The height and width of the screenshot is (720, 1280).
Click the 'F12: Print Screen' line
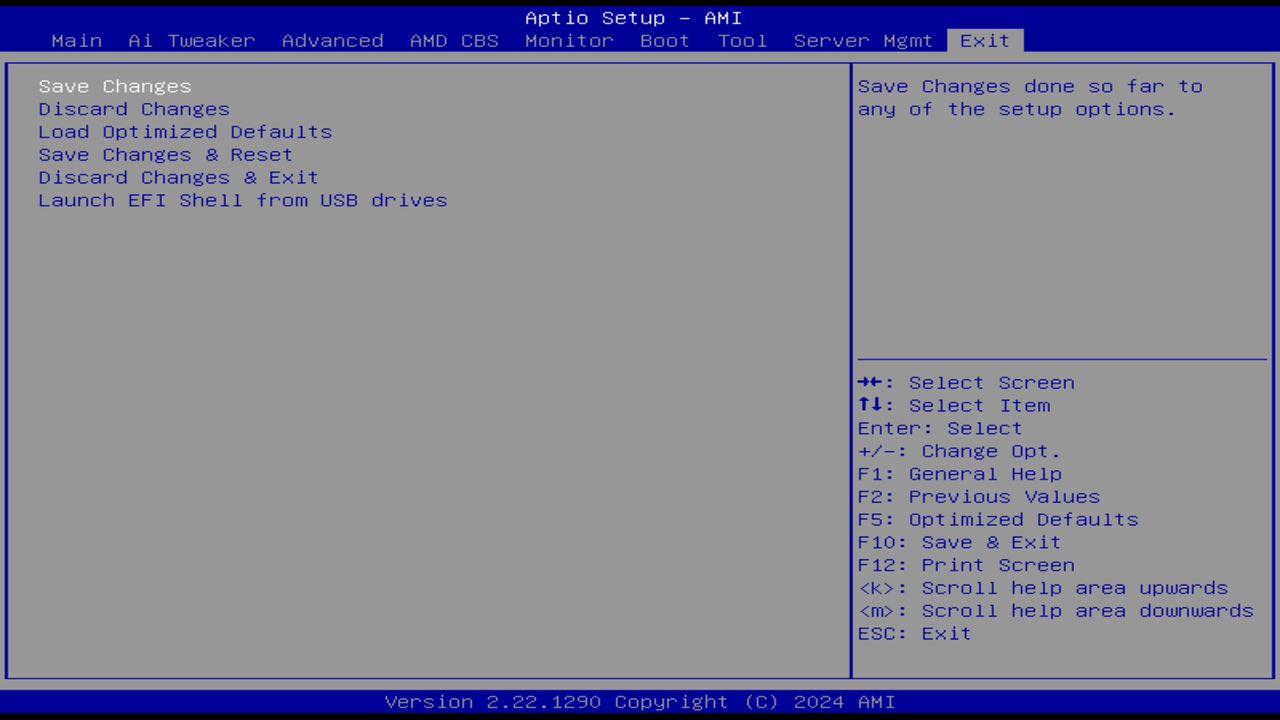pos(966,566)
